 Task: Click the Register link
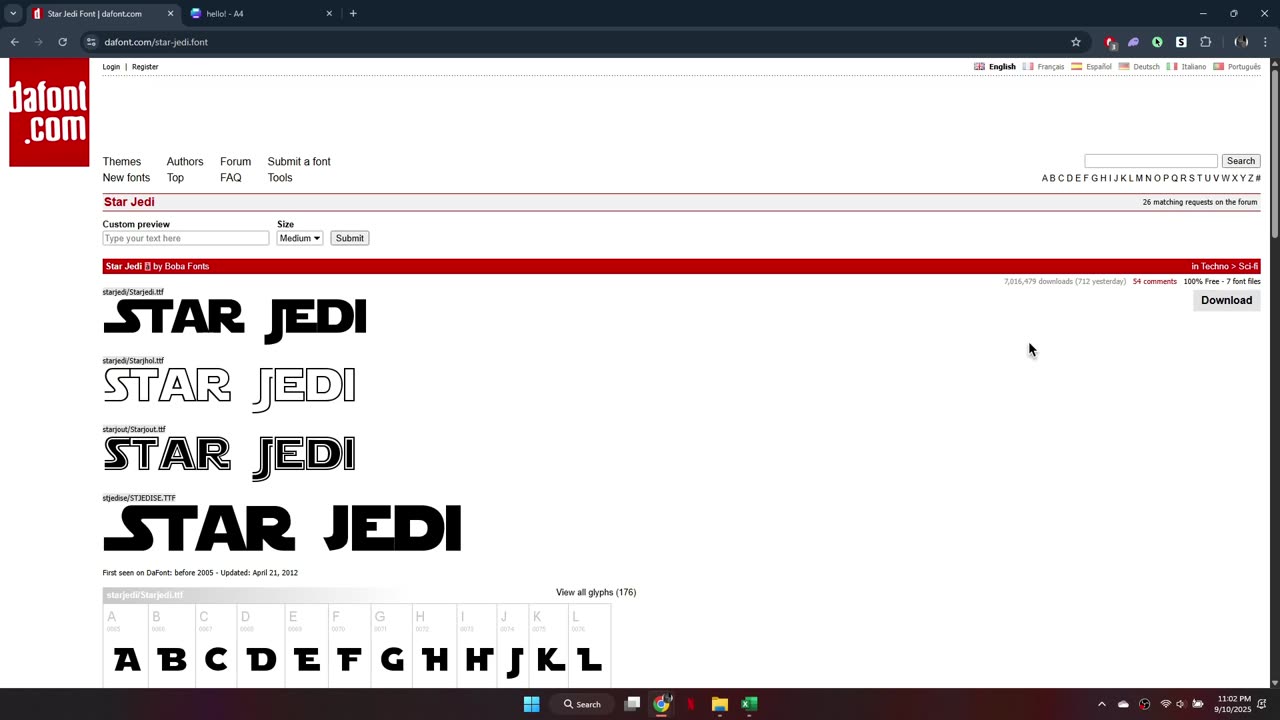coord(145,67)
